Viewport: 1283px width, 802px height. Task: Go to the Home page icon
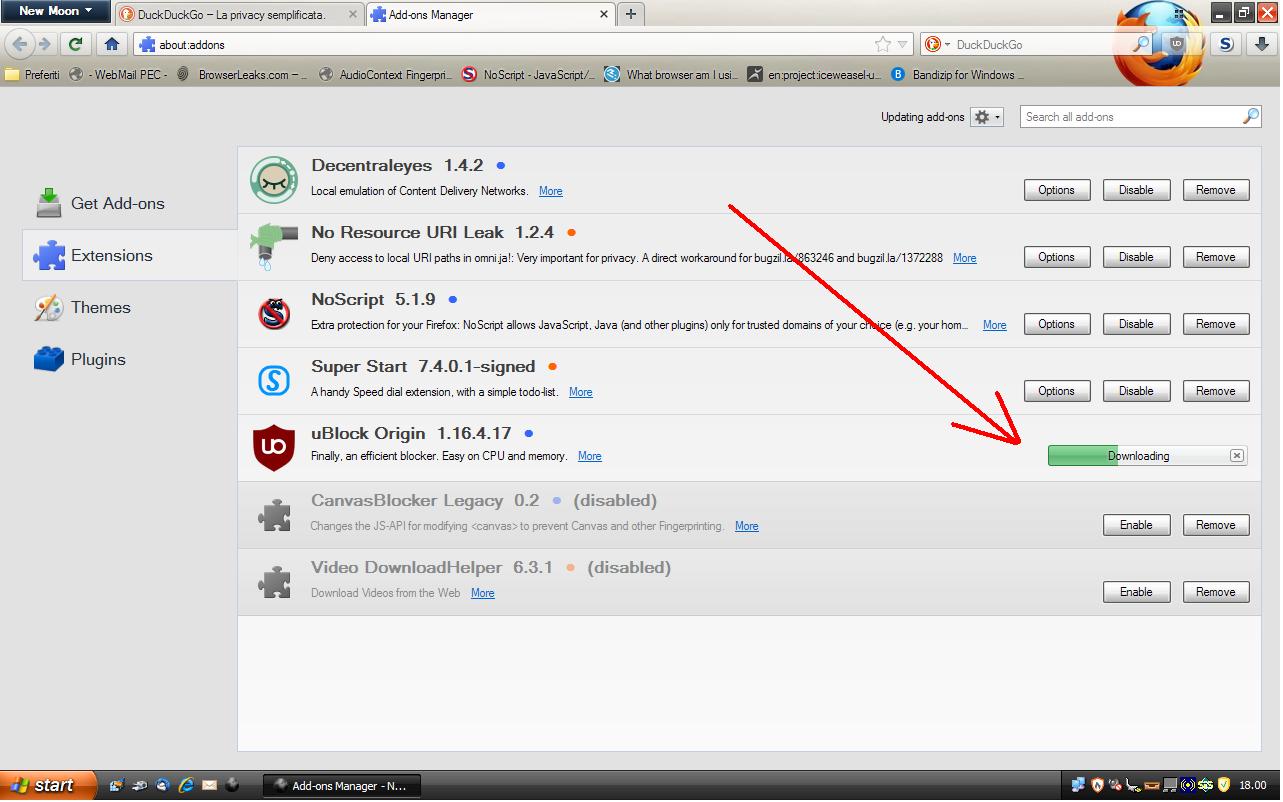pyautogui.click(x=112, y=44)
